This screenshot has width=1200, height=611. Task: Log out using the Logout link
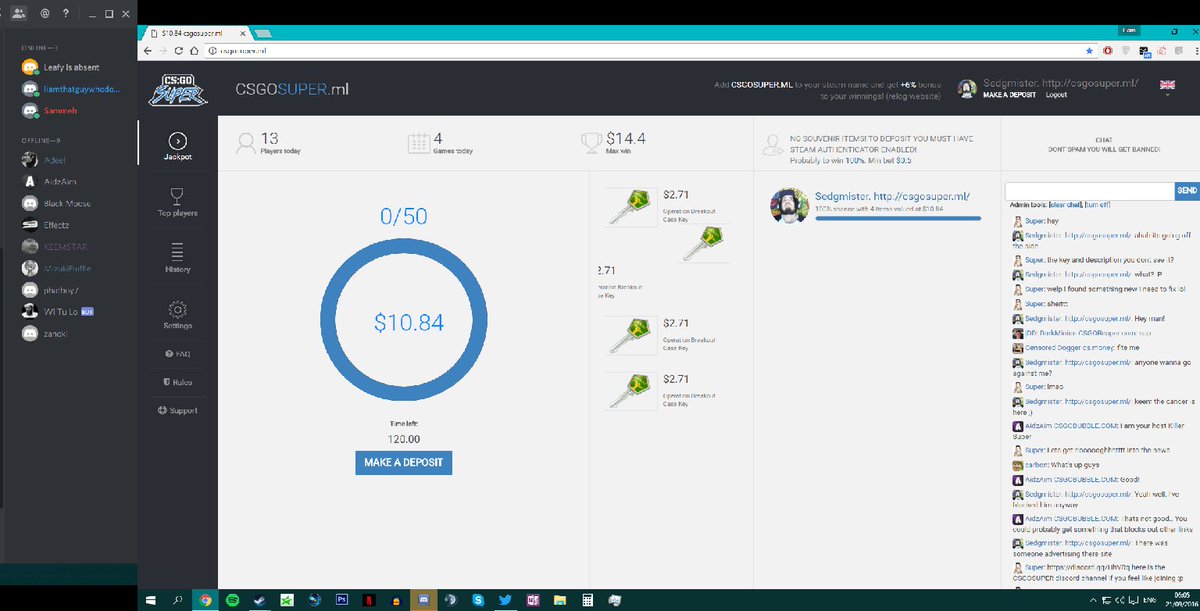click(1056, 95)
